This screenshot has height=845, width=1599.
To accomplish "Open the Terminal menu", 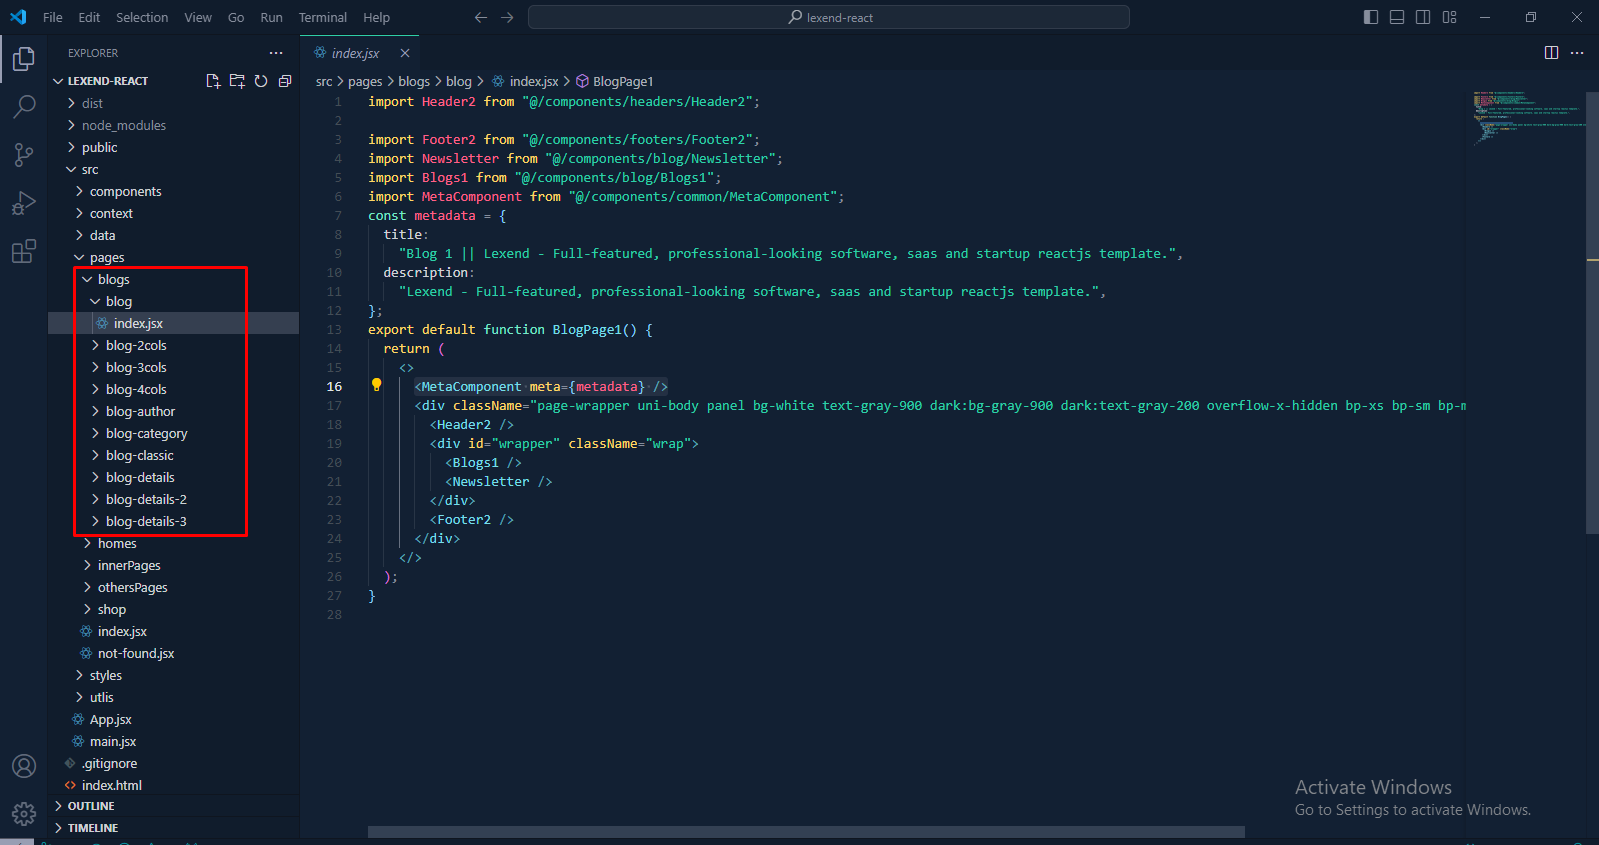I will 322,17.
